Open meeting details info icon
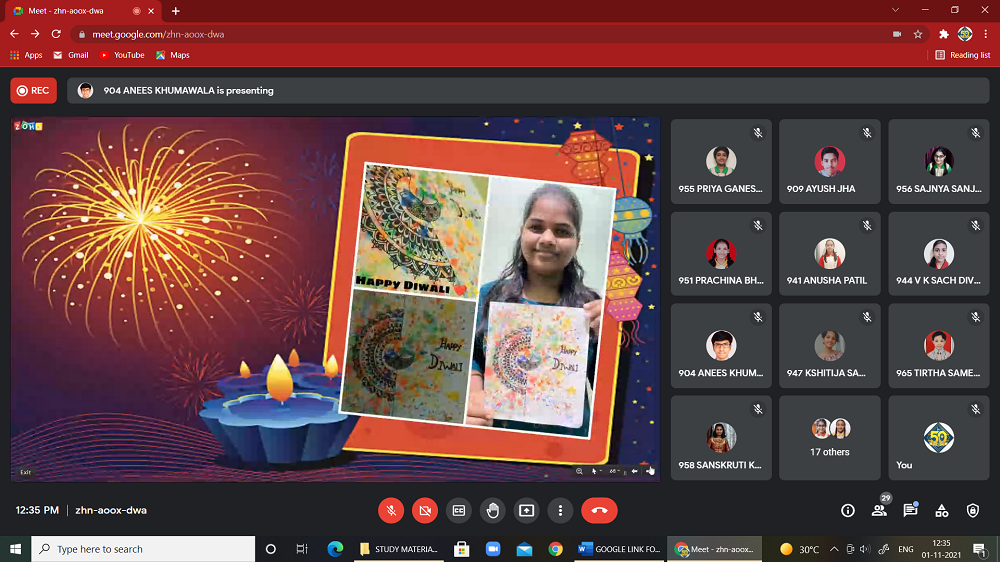 click(x=848, y=510)
